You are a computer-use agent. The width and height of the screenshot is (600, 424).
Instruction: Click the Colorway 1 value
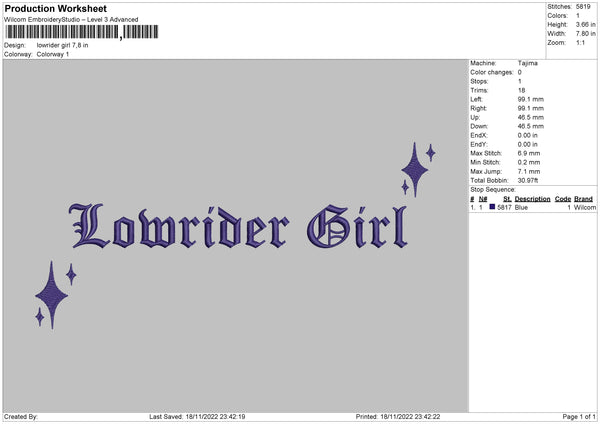53,54
